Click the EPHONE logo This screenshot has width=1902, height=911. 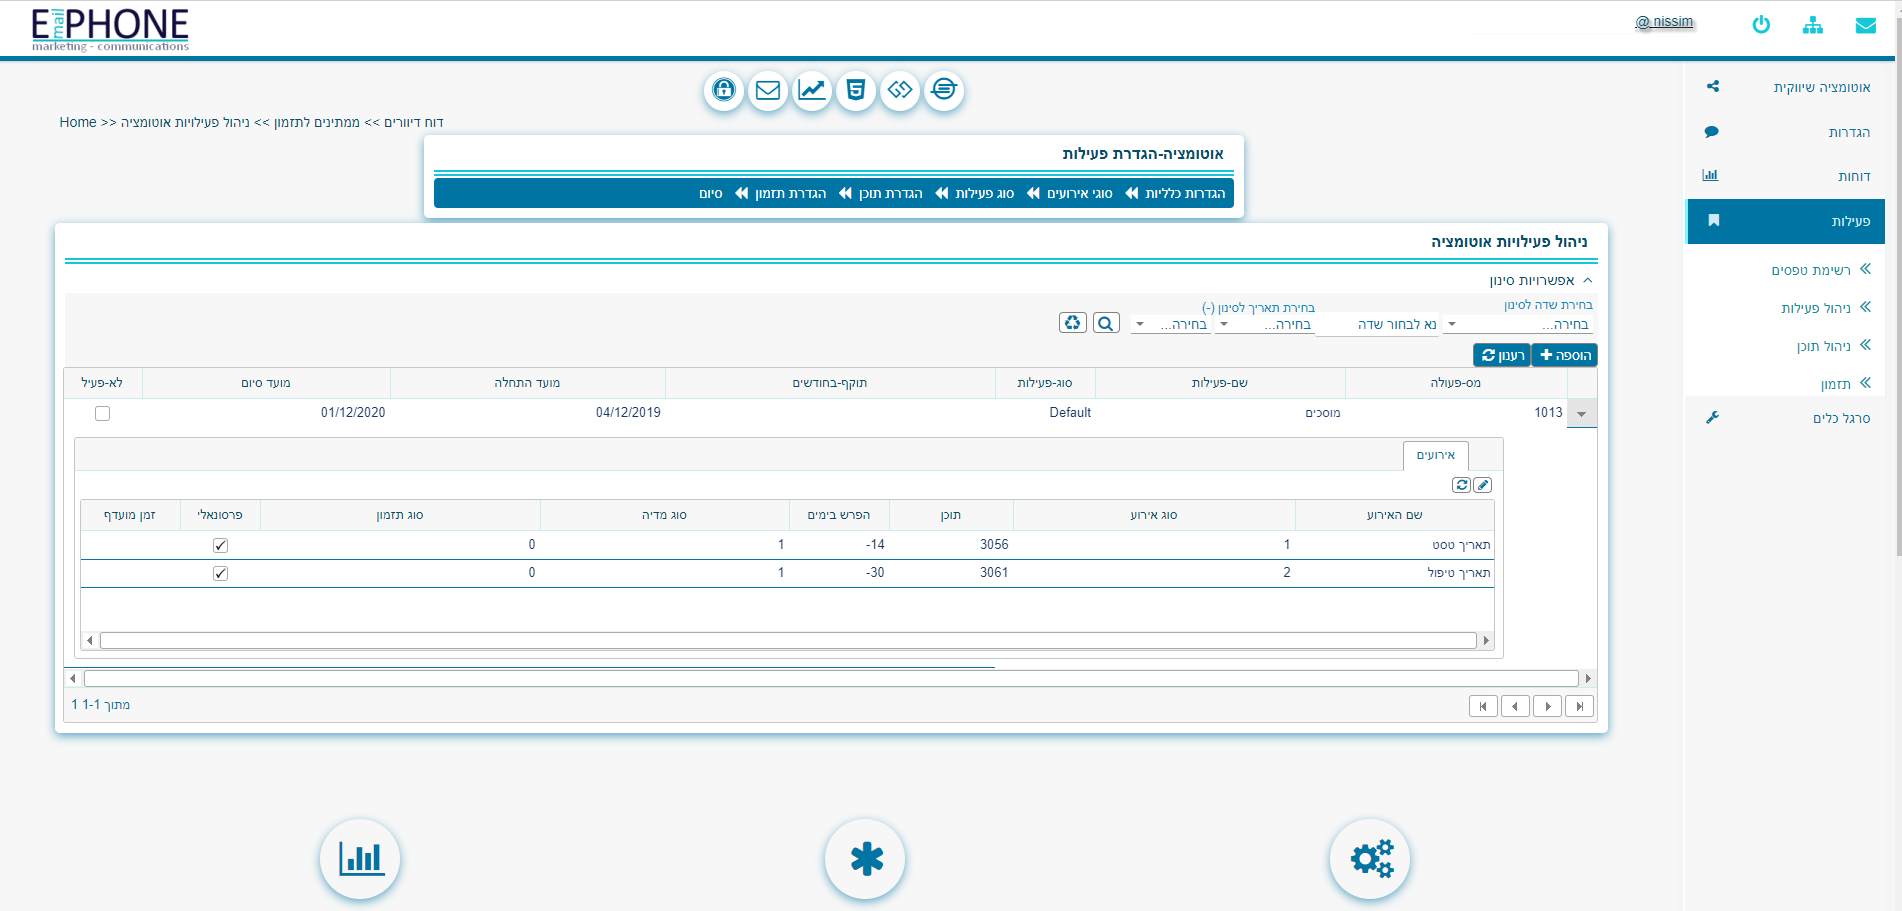(x=110, y=30)
